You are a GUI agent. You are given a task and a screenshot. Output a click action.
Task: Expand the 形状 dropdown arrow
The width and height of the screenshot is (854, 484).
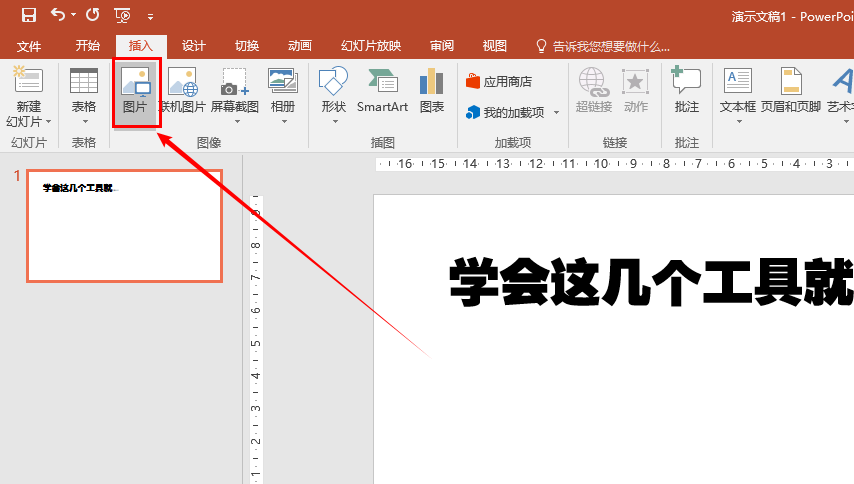click(335, 121)
